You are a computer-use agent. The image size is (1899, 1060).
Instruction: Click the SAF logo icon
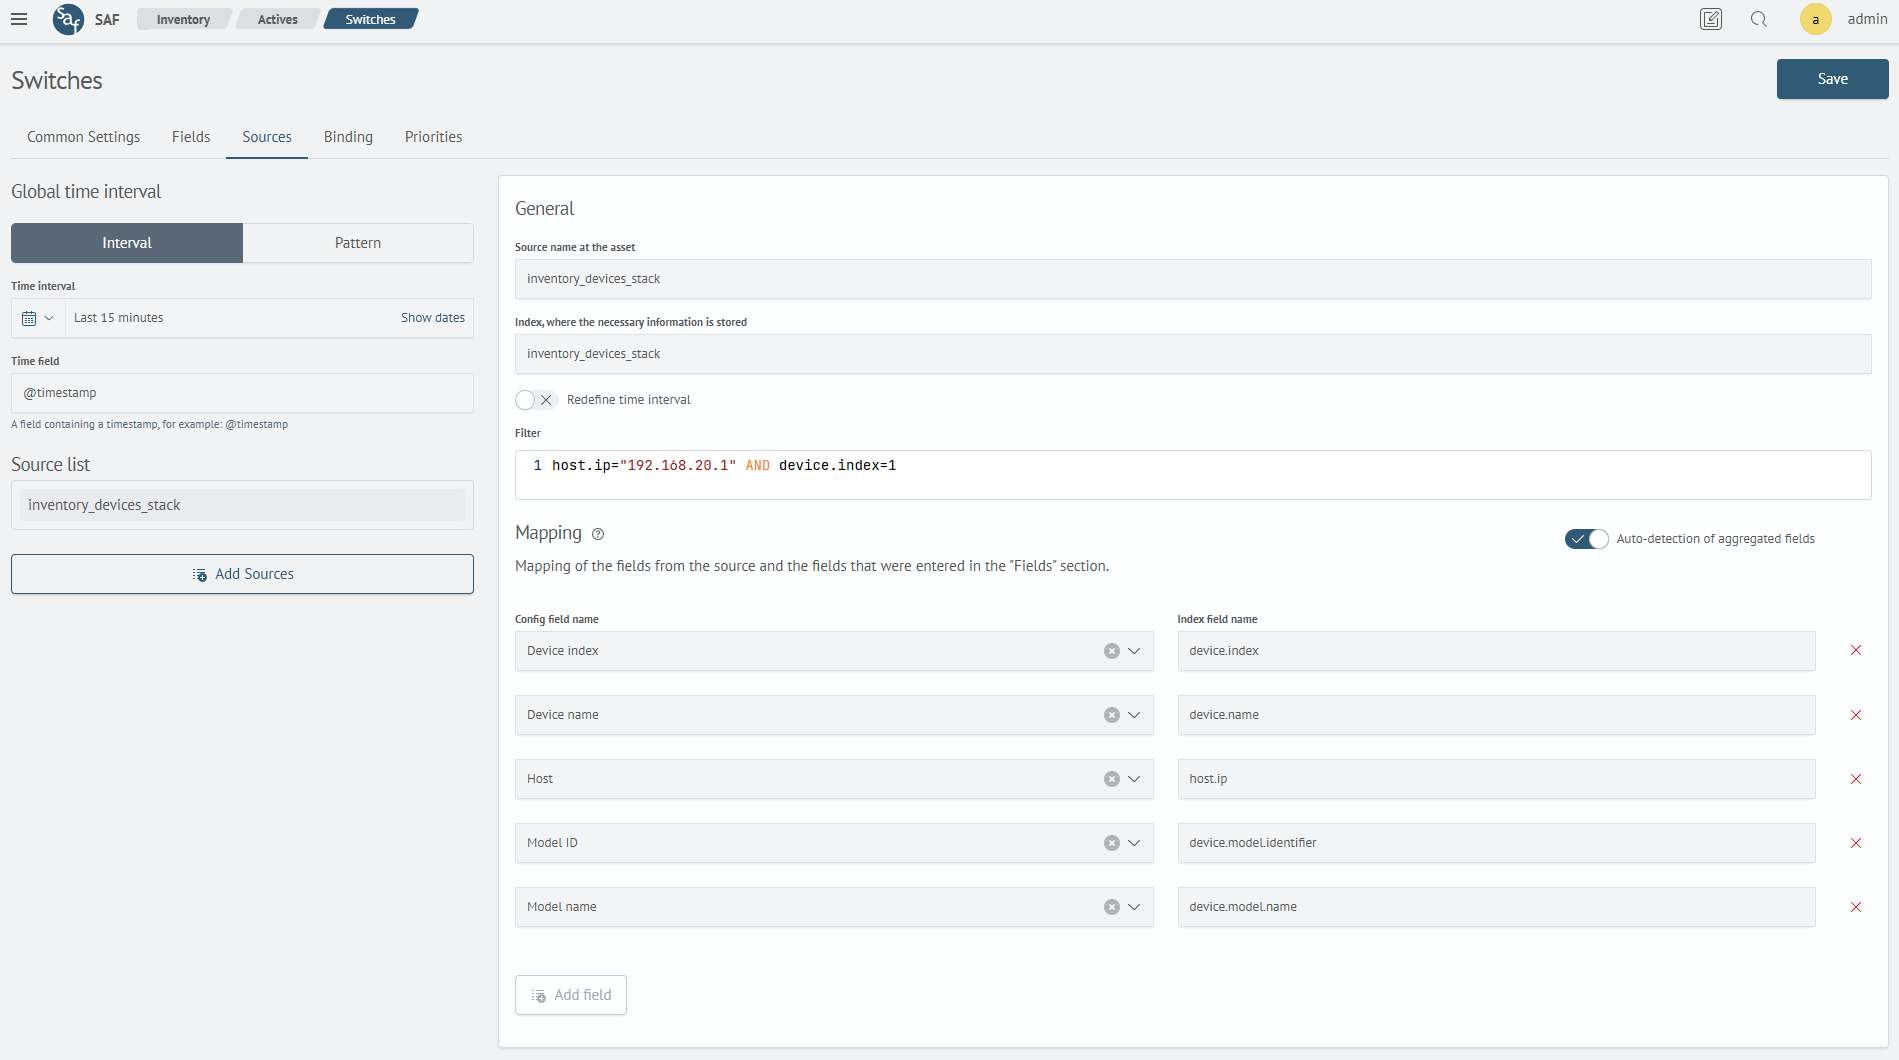[68, 19]
